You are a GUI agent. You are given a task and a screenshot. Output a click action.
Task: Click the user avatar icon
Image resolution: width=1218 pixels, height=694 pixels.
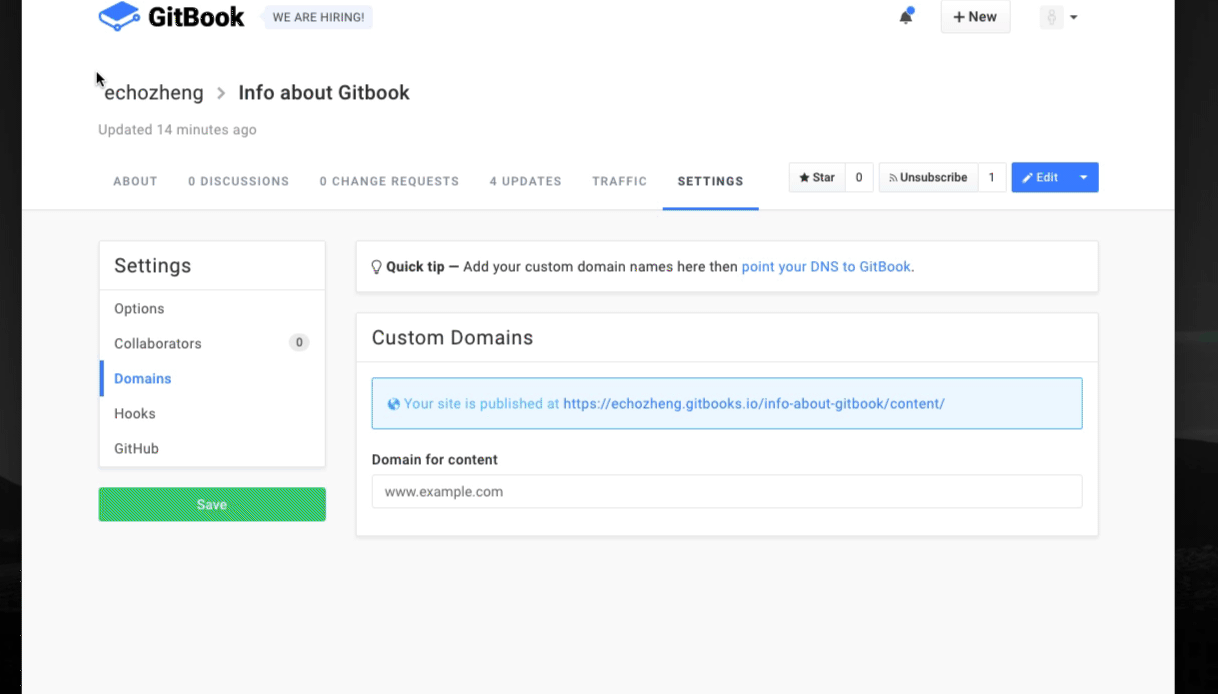tap(1051, 17)
